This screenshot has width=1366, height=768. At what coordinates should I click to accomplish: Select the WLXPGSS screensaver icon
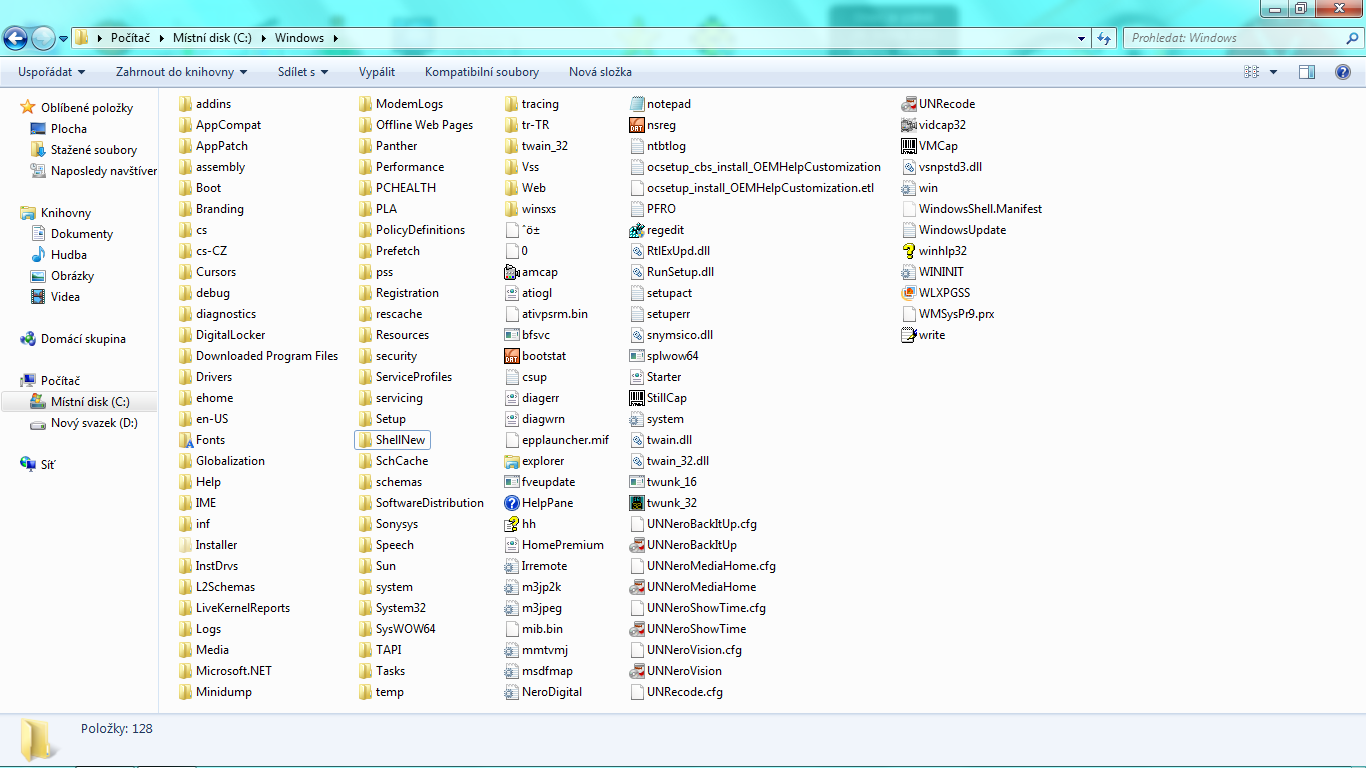click(x=909, y=293)
